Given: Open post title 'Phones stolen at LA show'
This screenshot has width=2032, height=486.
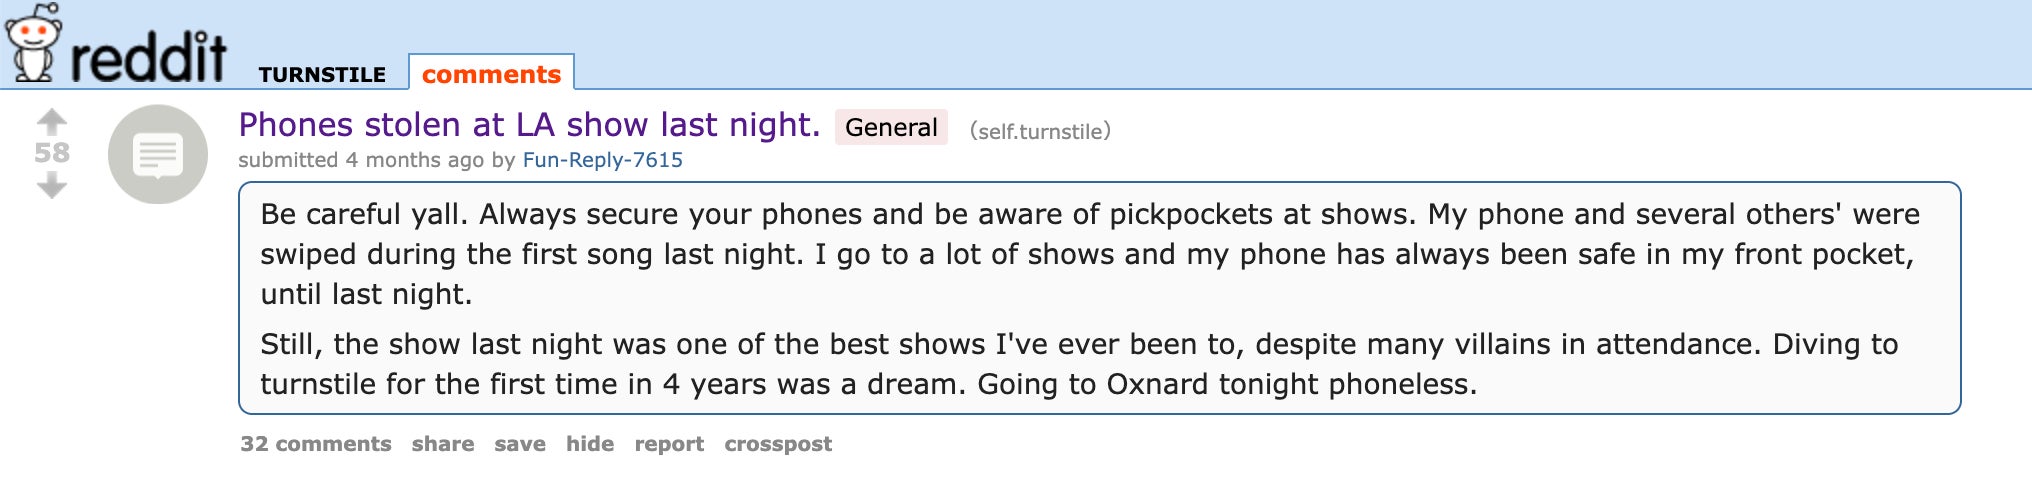Looking at the screenshot, I should pyautogui.click(x=529, y=125).
